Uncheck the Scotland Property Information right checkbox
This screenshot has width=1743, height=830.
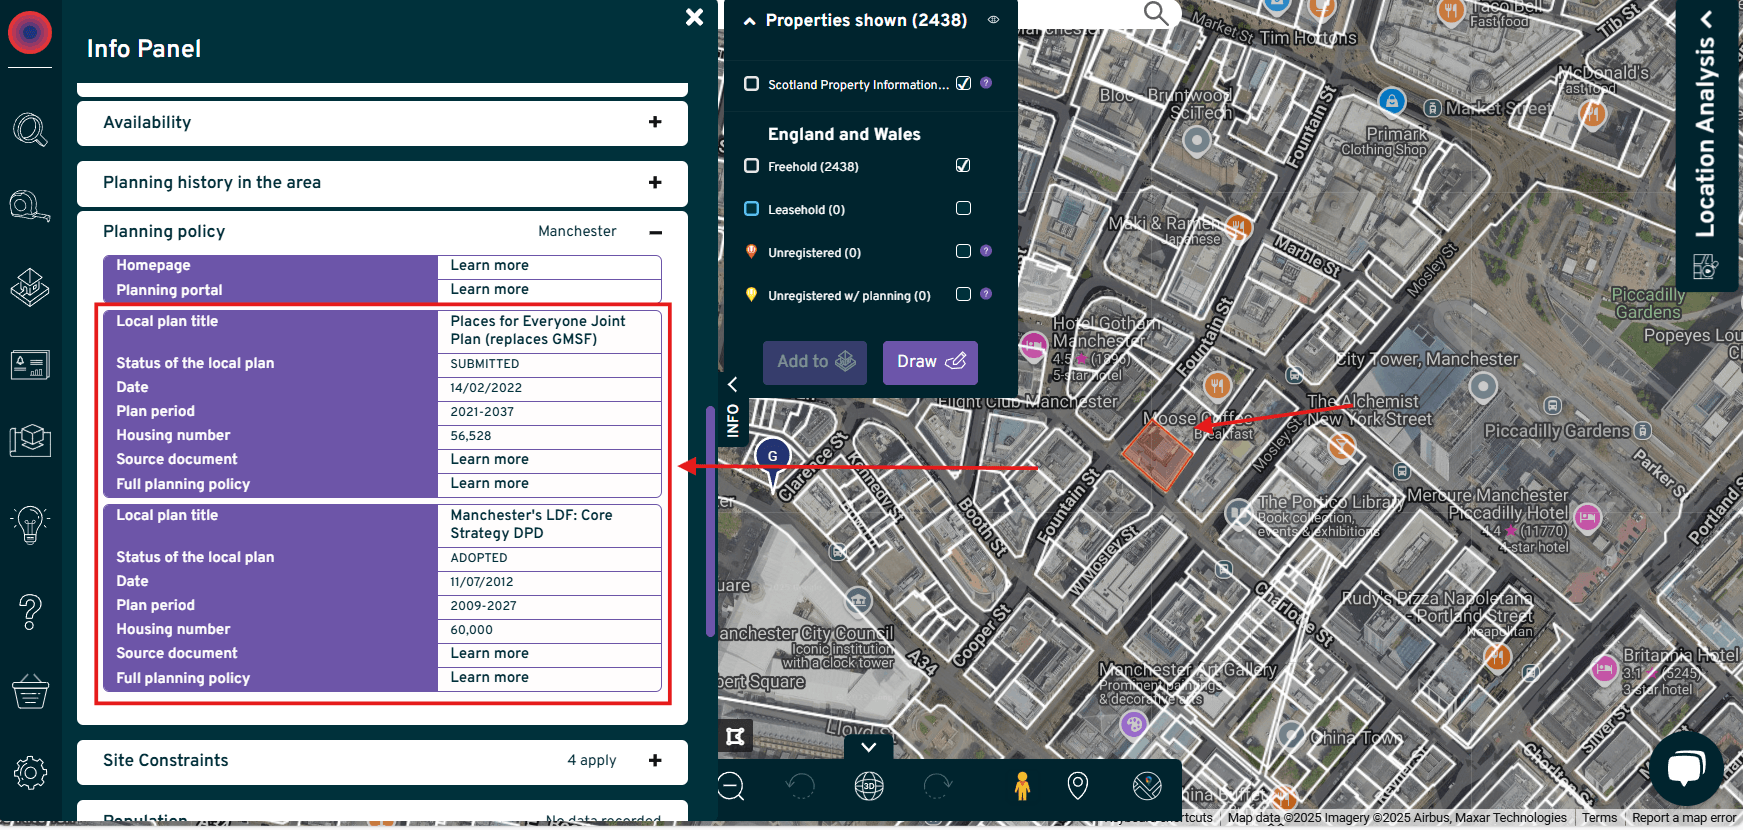963,83
